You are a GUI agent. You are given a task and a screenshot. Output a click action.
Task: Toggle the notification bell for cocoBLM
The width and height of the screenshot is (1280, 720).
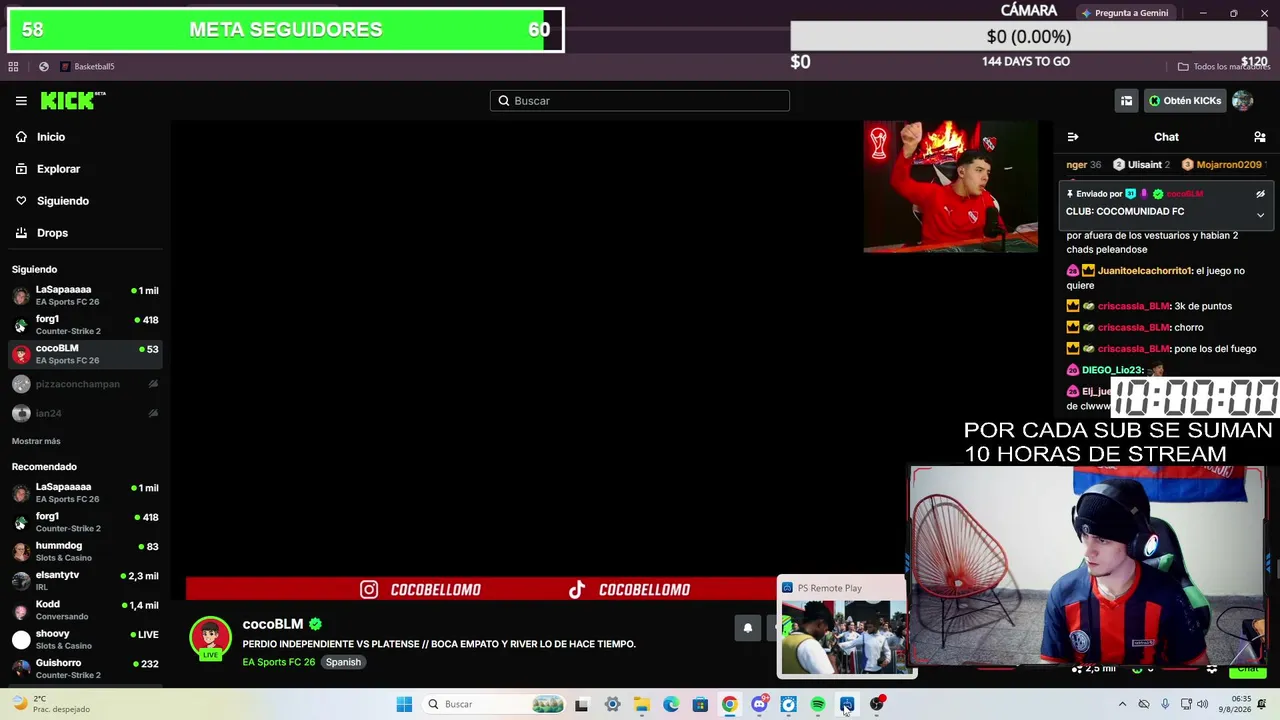[x=747, y=628]
